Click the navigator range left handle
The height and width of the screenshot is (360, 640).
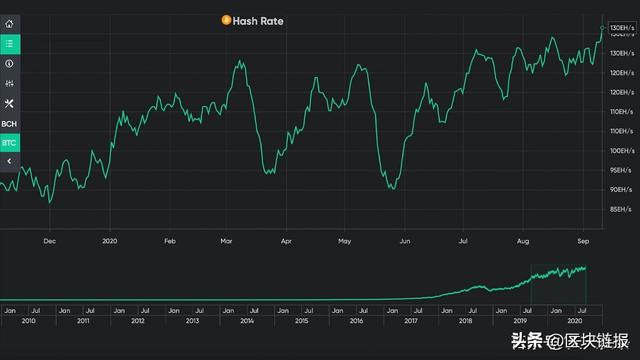(x=531, y=284)
